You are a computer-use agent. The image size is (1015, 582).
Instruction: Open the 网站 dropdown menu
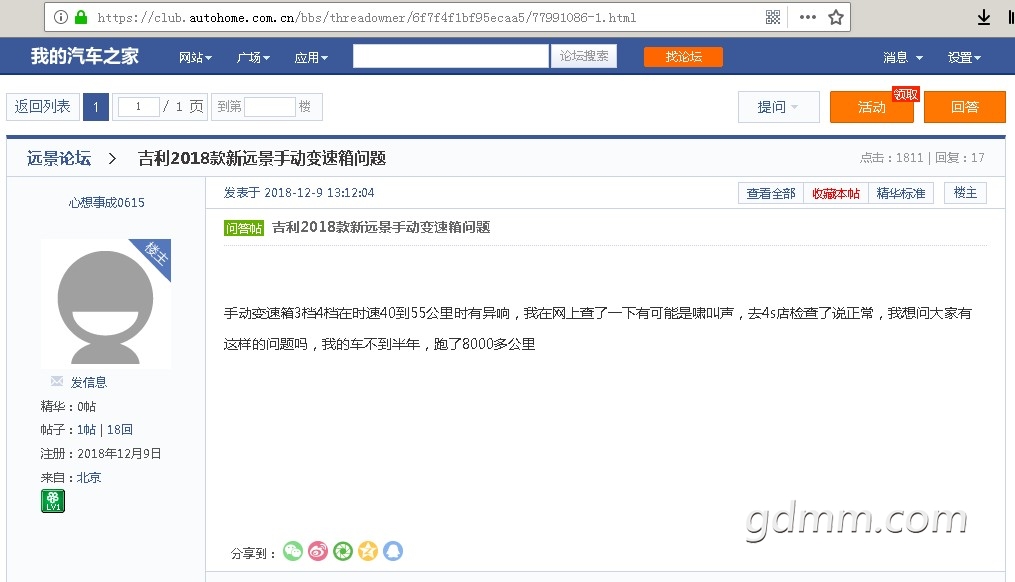195,58
